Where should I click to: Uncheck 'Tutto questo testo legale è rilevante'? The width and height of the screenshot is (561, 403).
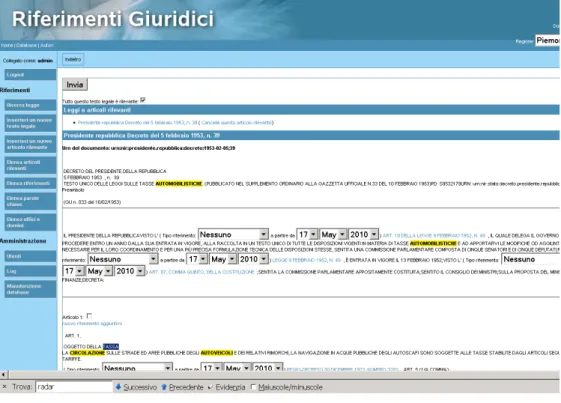[143, 100]
